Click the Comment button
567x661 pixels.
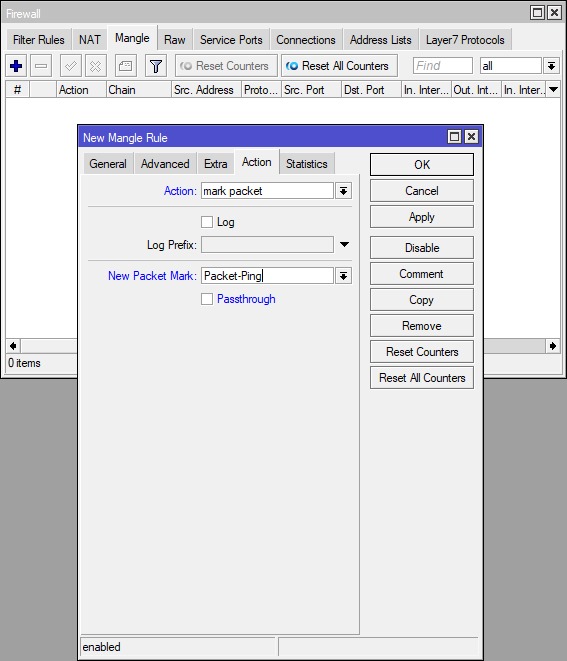click(x=422, y=274)
